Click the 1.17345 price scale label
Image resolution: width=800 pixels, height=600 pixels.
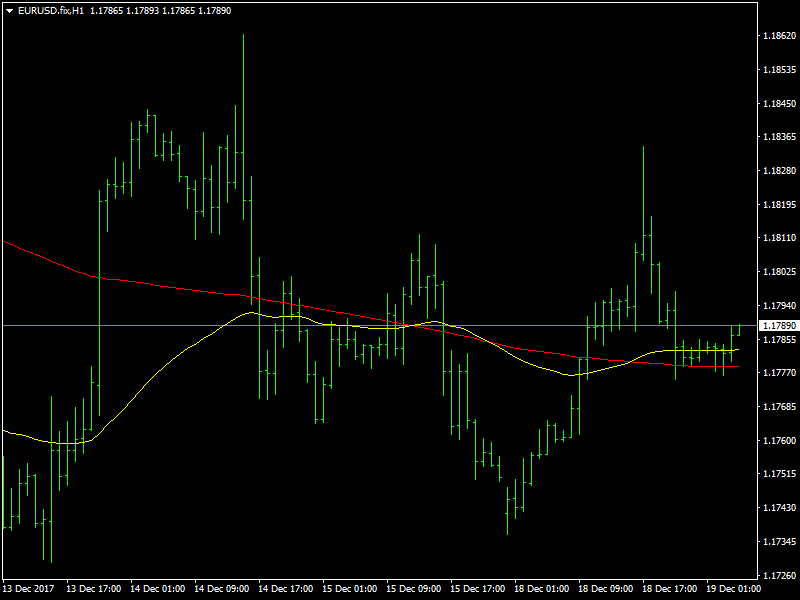click(x=779, y=541)
